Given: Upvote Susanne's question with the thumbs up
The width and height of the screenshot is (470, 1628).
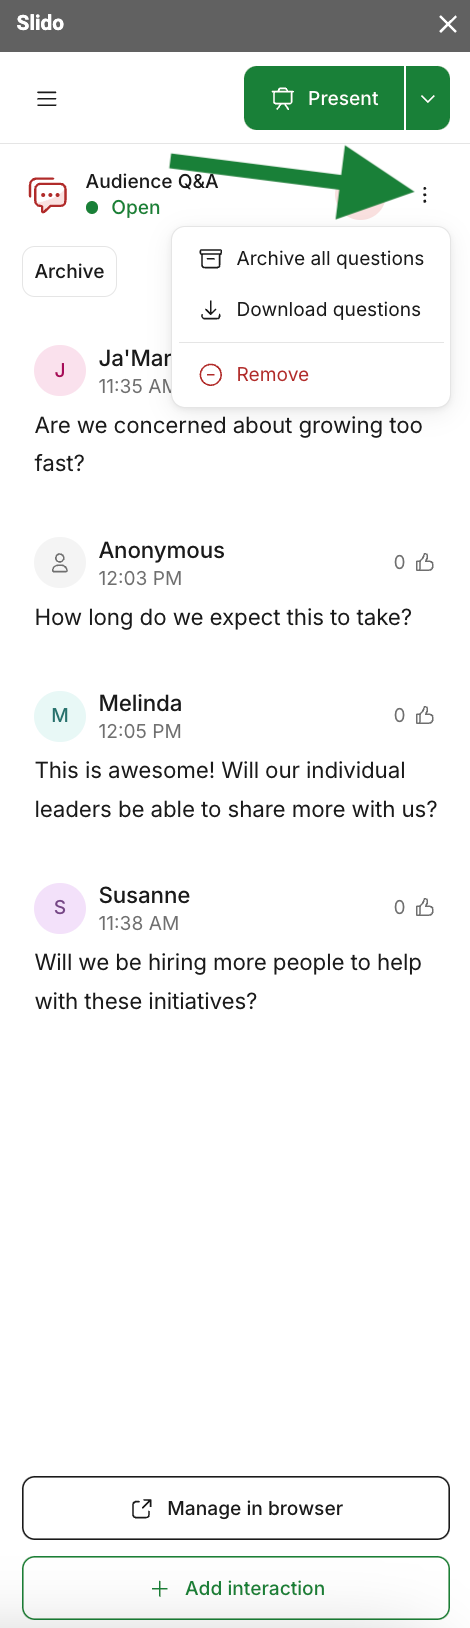Looking at the screenshot, I should [x=425, y=907].
